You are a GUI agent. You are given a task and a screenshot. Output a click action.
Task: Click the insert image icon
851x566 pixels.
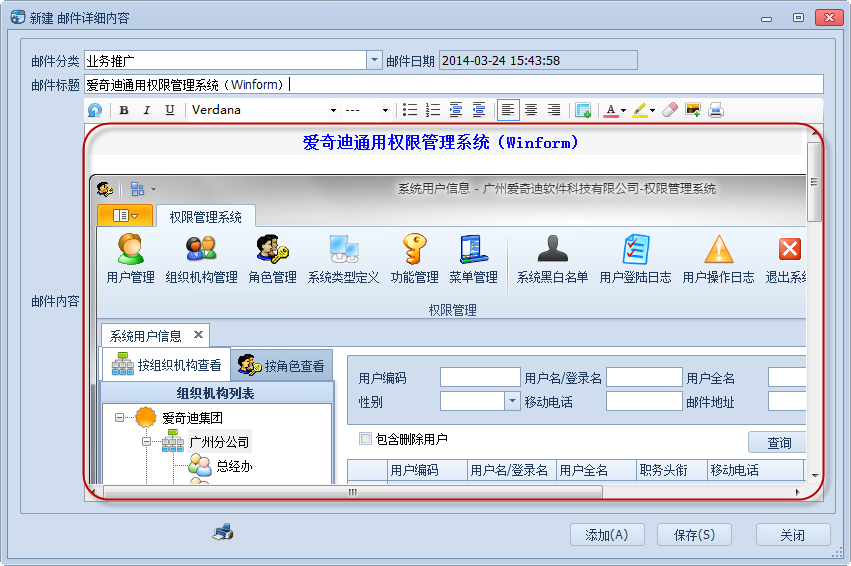(693, 110)
